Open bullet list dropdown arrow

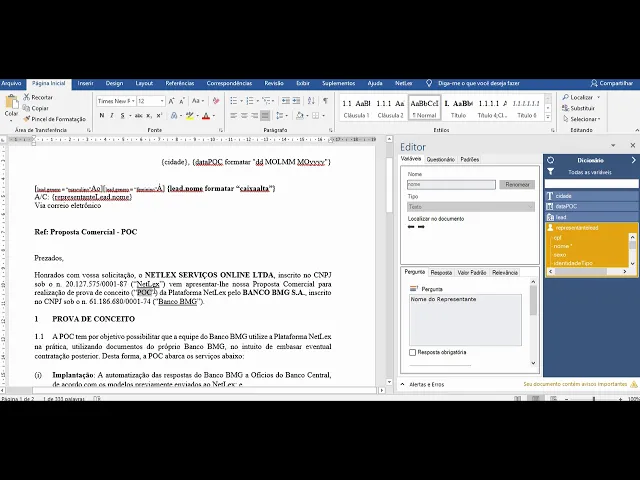click(241, 101)
